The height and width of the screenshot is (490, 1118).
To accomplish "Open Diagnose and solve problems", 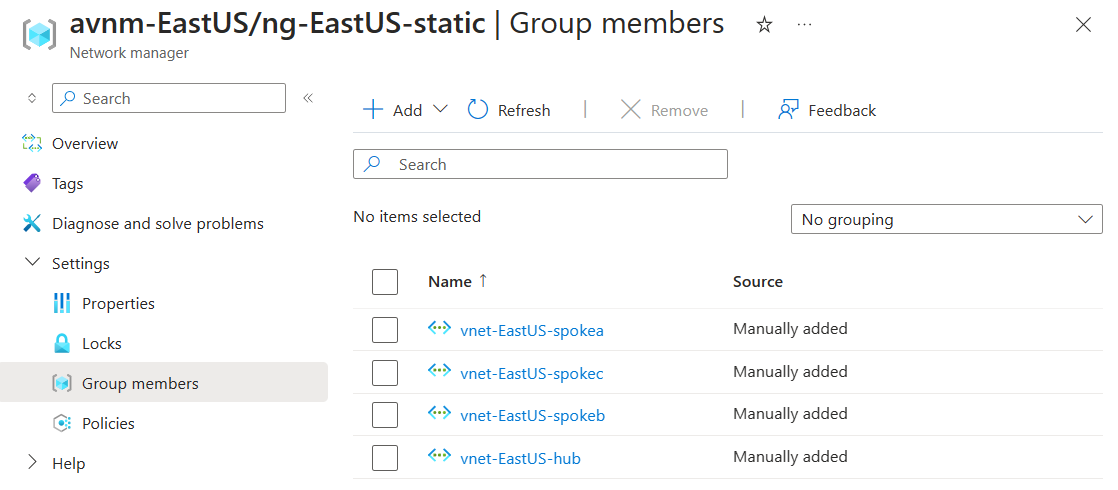I will pos(157,224).
